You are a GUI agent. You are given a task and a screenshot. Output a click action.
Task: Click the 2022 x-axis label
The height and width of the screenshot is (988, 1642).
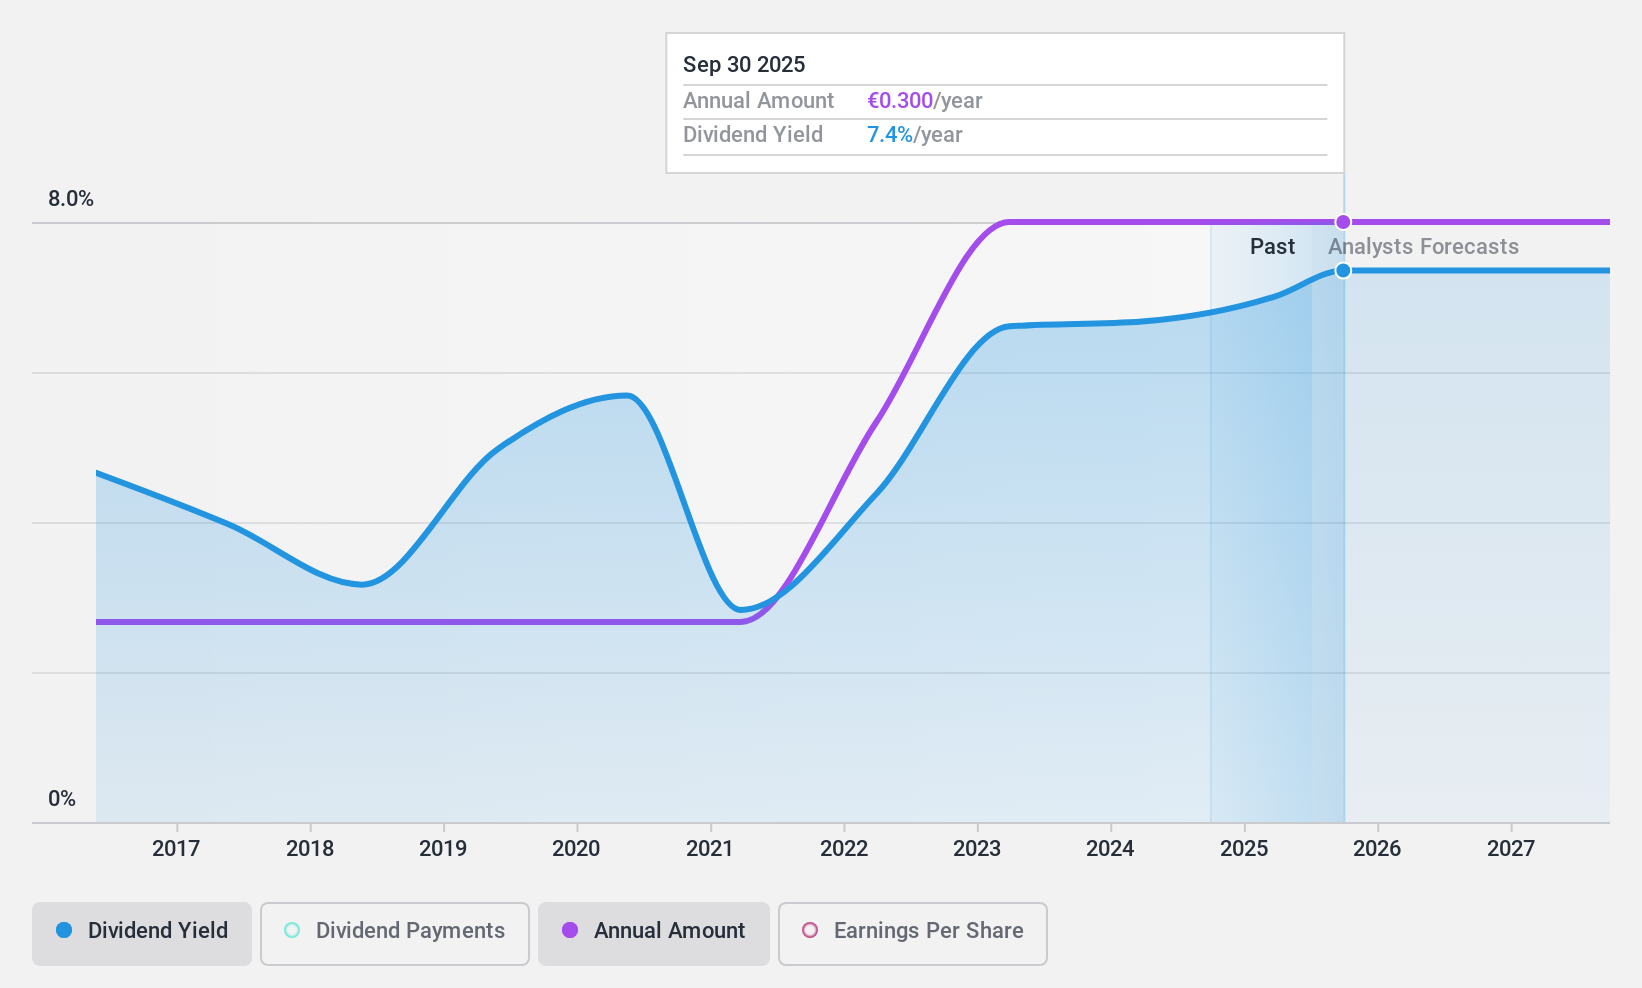click(844, 849)
